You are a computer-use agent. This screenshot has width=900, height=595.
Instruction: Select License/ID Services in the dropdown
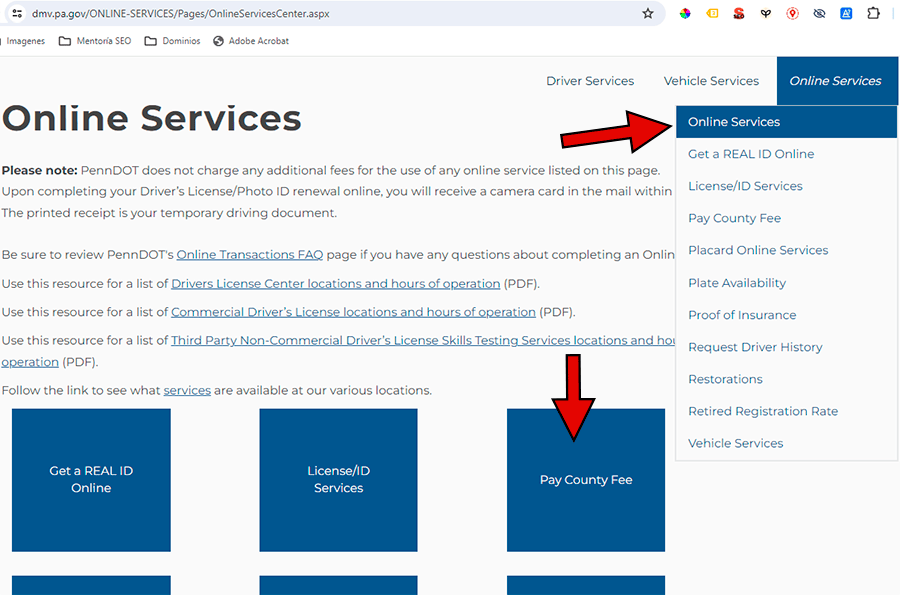745,186
